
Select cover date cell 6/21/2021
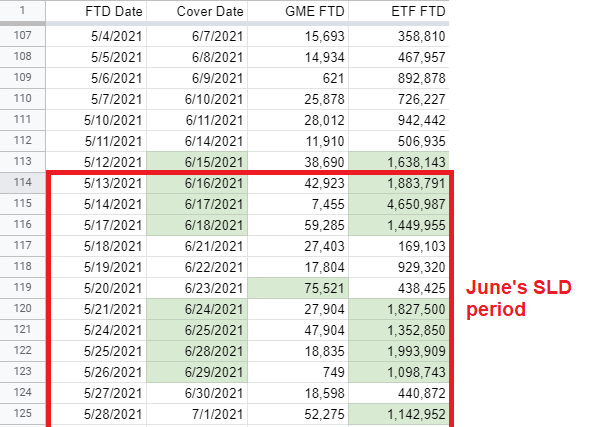(197, 246)
